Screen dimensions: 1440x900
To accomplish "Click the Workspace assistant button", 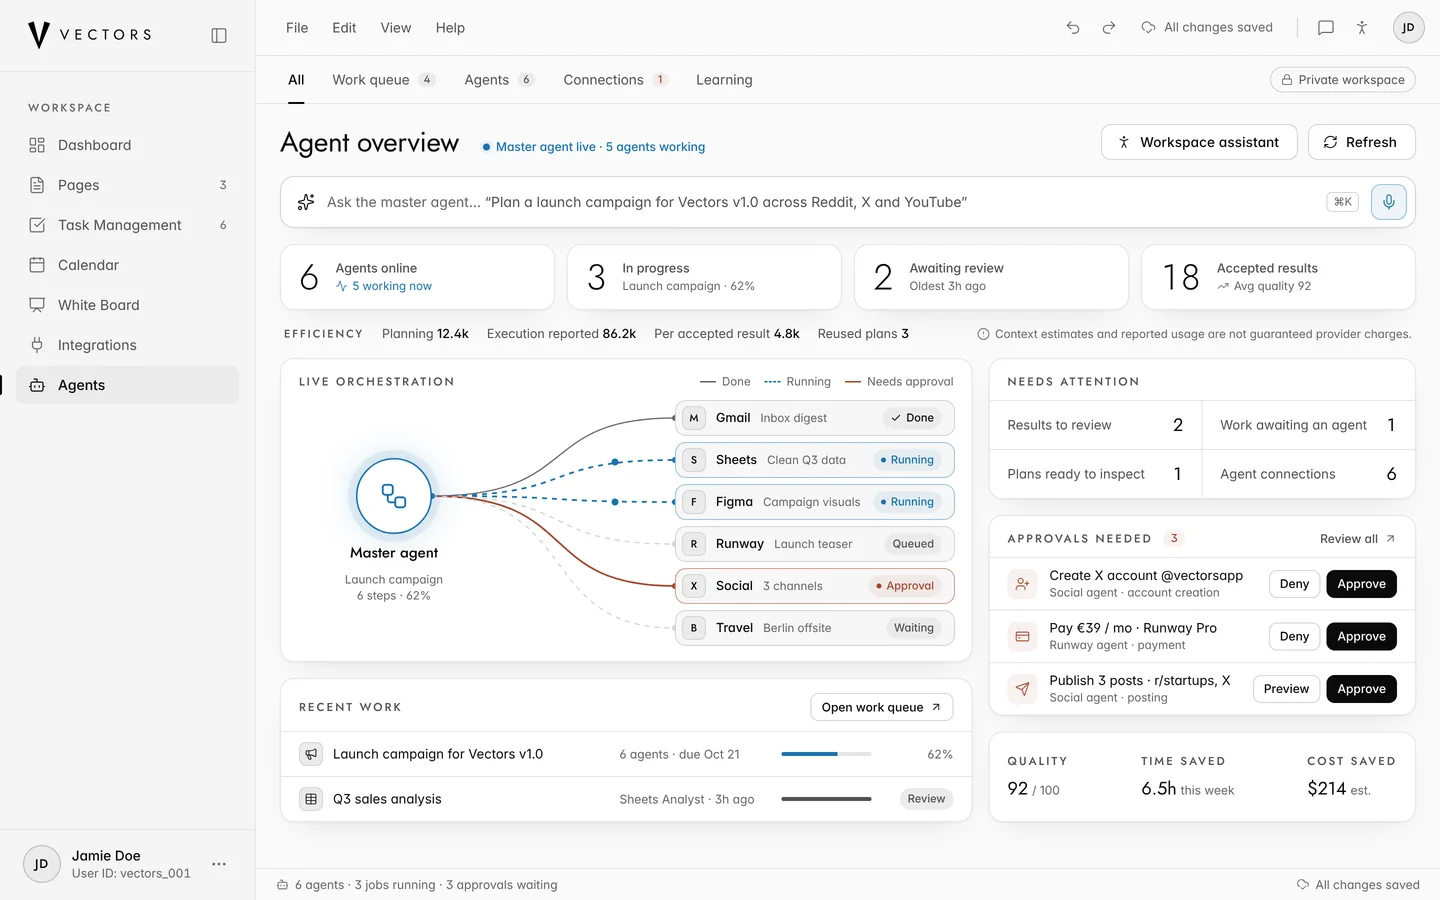I will 1199,142.
